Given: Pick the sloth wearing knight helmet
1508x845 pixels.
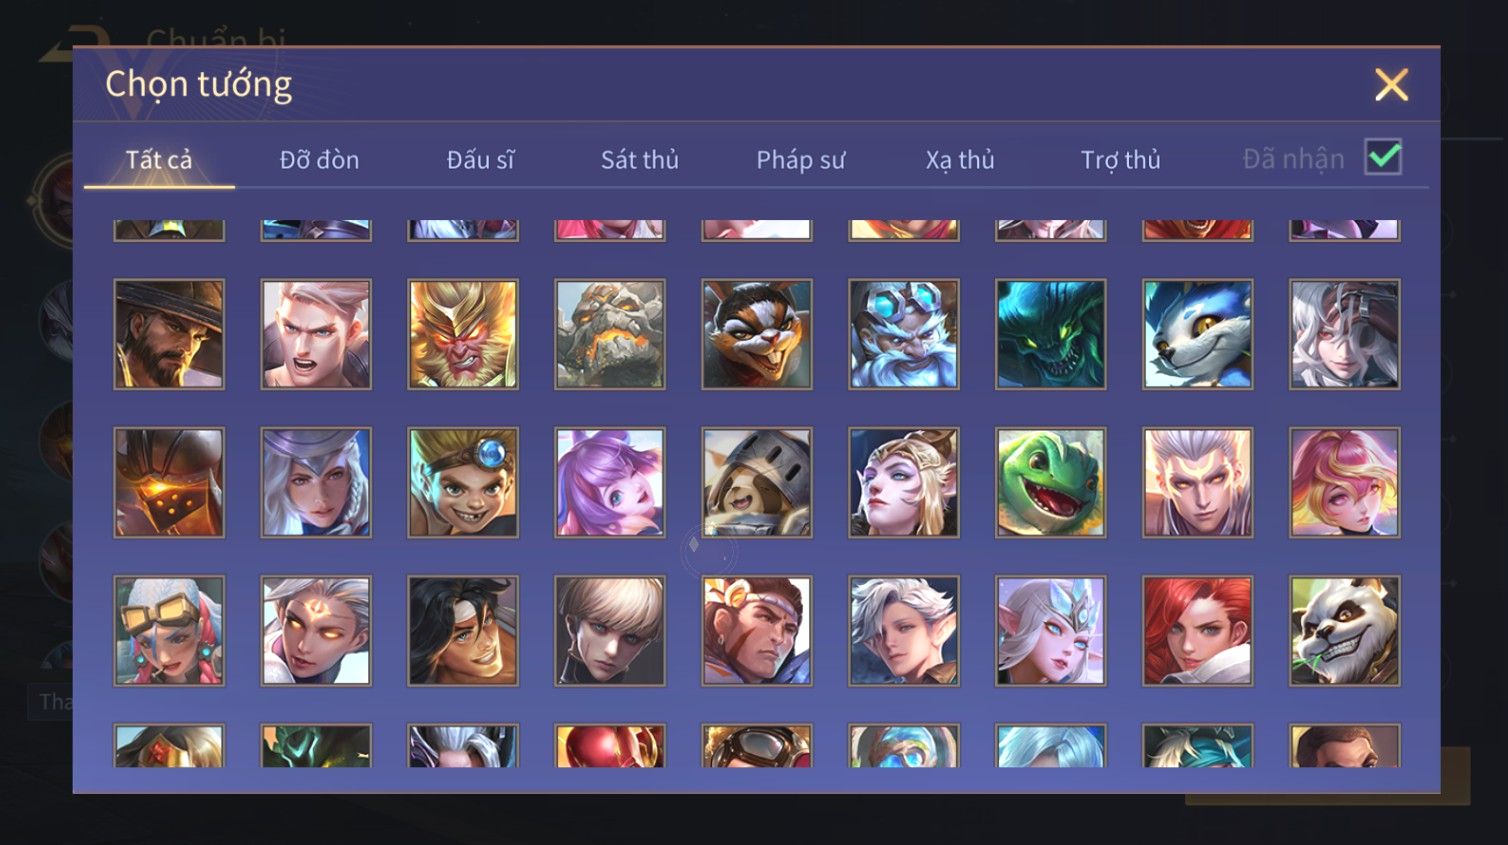Looking at the screenshot, I should (x=757, y=482).
